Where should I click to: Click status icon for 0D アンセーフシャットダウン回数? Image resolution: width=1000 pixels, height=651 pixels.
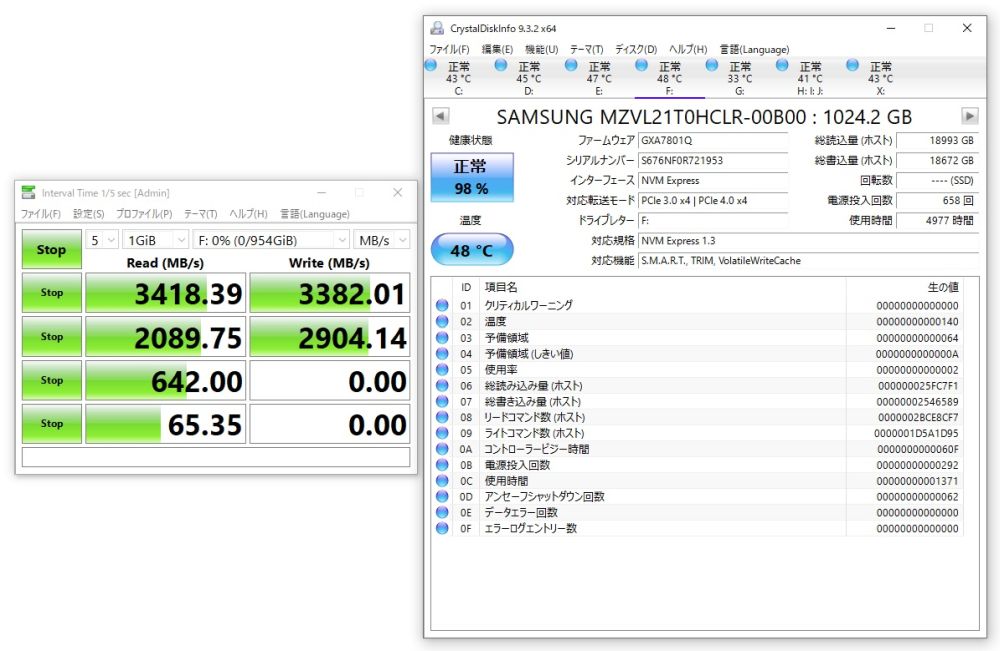click(x=442, y=496)
